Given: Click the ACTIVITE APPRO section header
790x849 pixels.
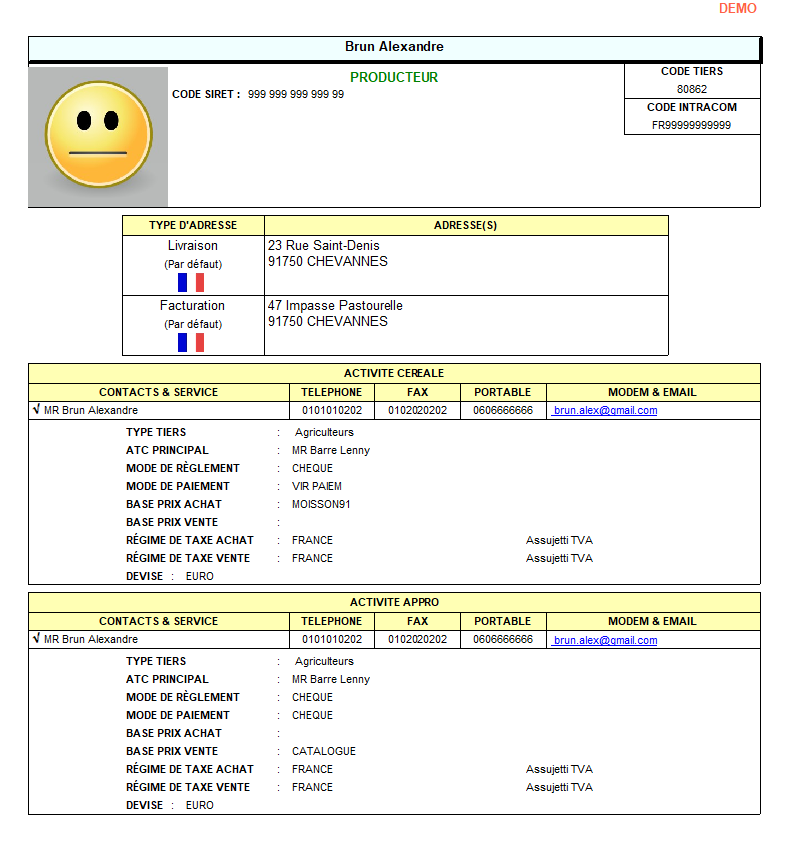Looking at the screenshot, I should coord(394,602).
